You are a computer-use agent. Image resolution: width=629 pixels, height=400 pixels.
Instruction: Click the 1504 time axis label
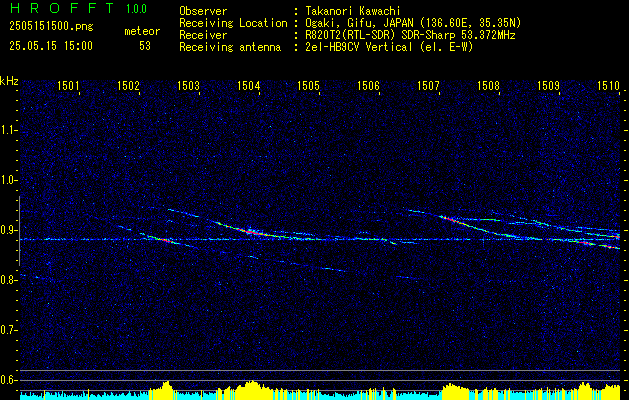click(x=248, y=85)
